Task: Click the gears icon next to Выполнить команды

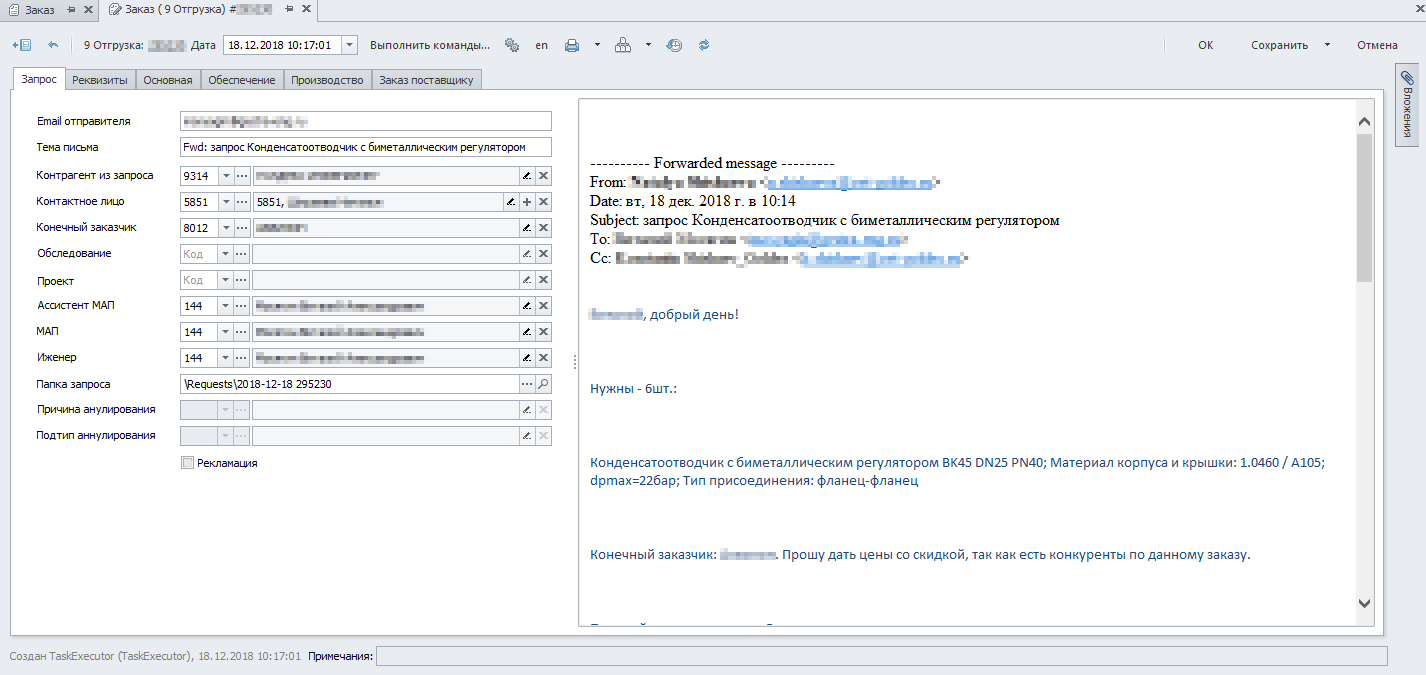Action: pos(512,45)
